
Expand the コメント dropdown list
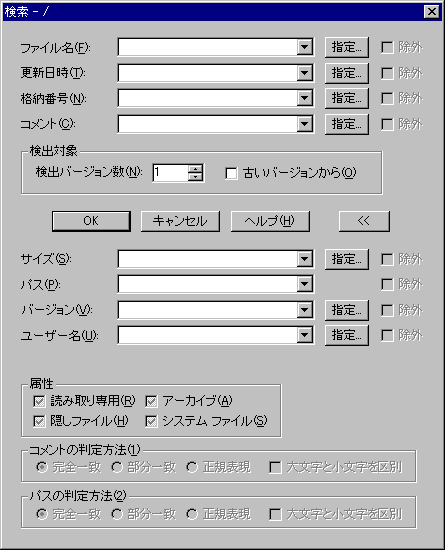304,124
